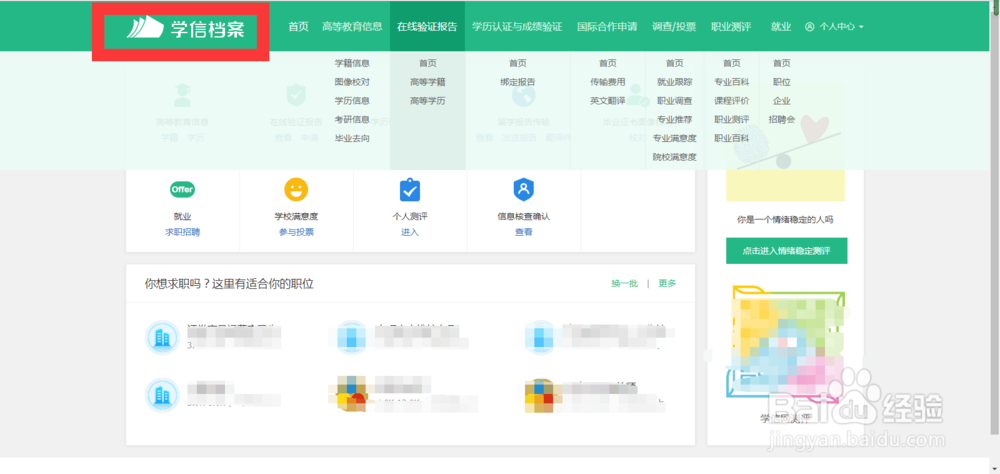This screenshot has width=1000, height=474.
Task: Select 职业测评 in the dropdown submenu
Action: click(732, 119)
